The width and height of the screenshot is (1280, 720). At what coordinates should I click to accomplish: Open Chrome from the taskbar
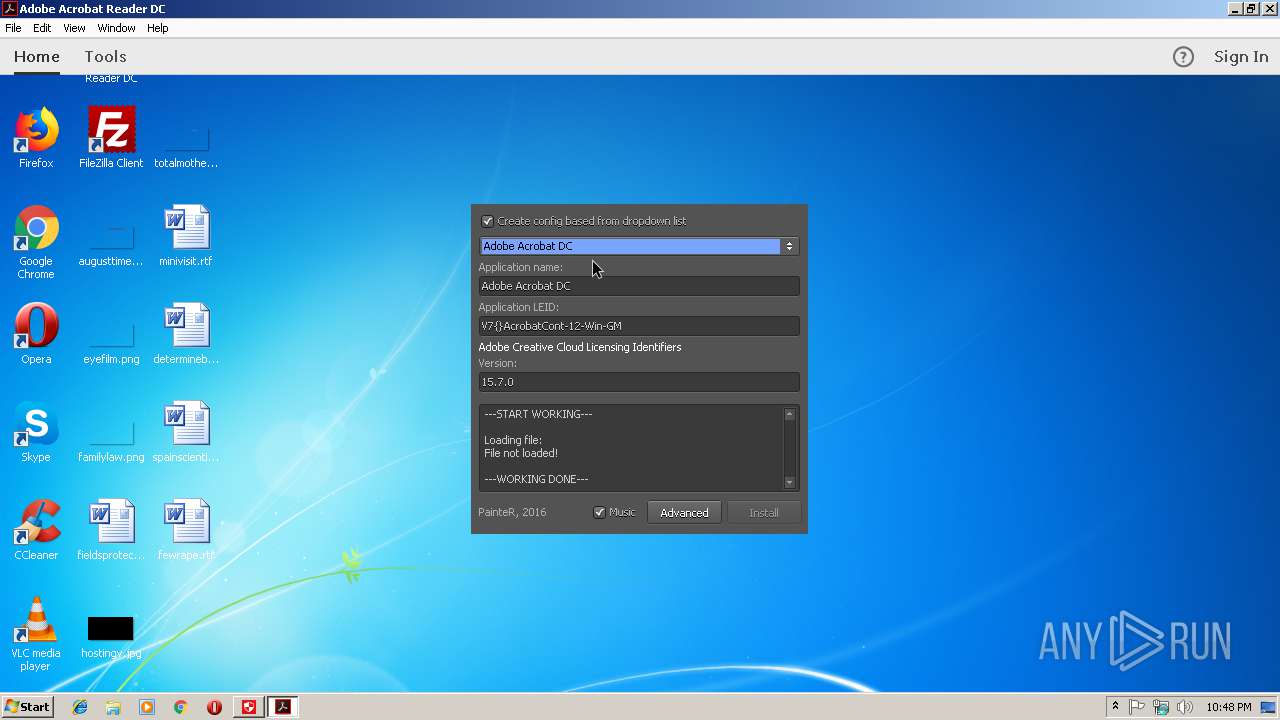click(181, 707)
